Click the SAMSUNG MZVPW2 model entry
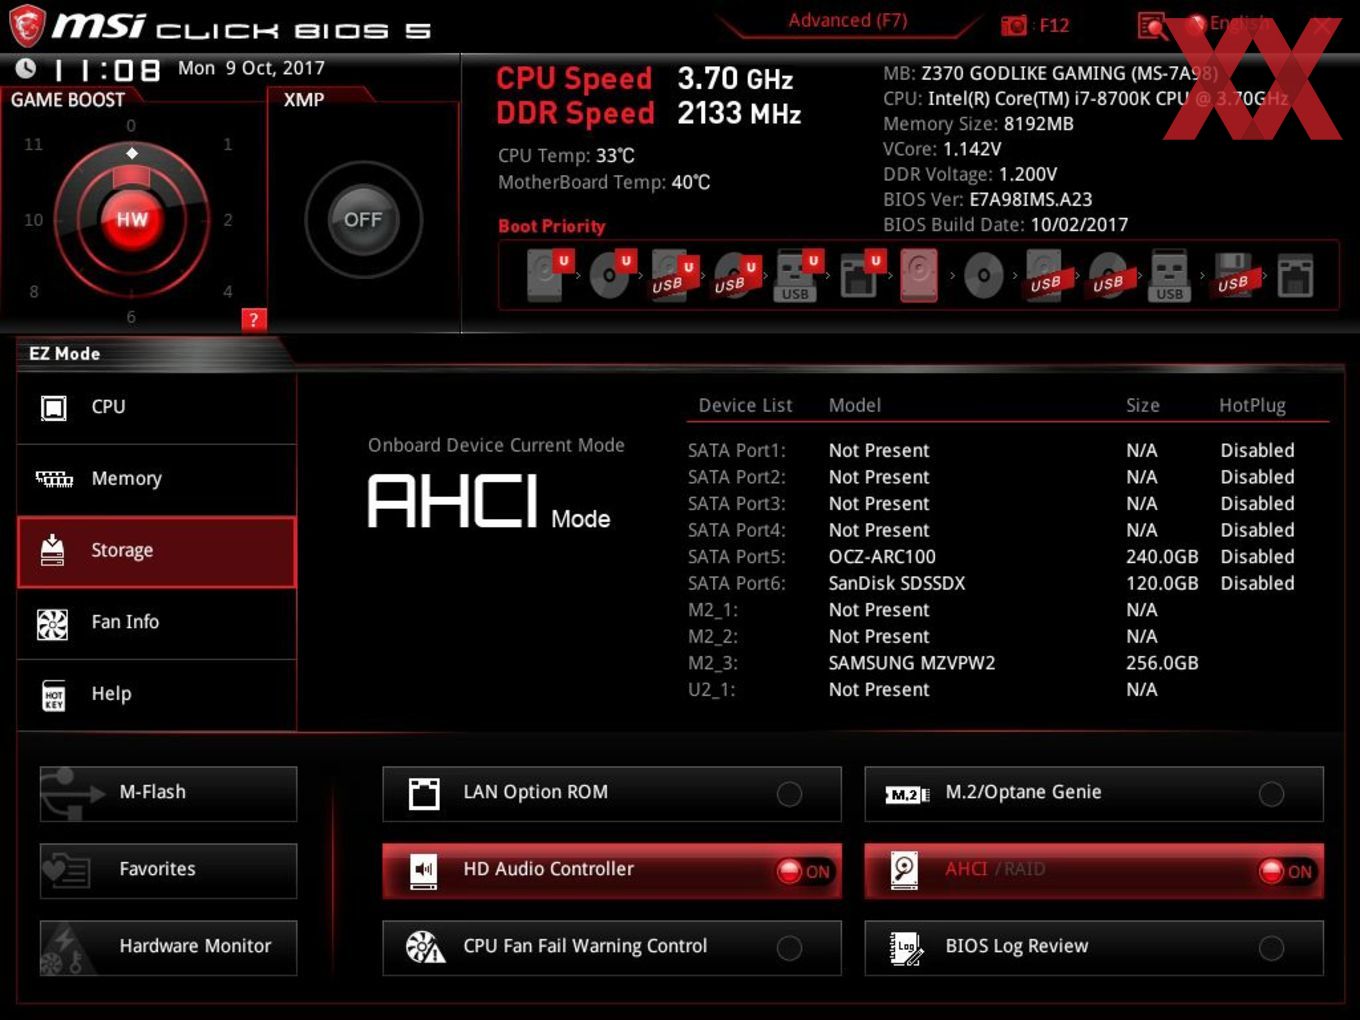The width and height of the screenshot is (1360, 1020). (912, 663)
